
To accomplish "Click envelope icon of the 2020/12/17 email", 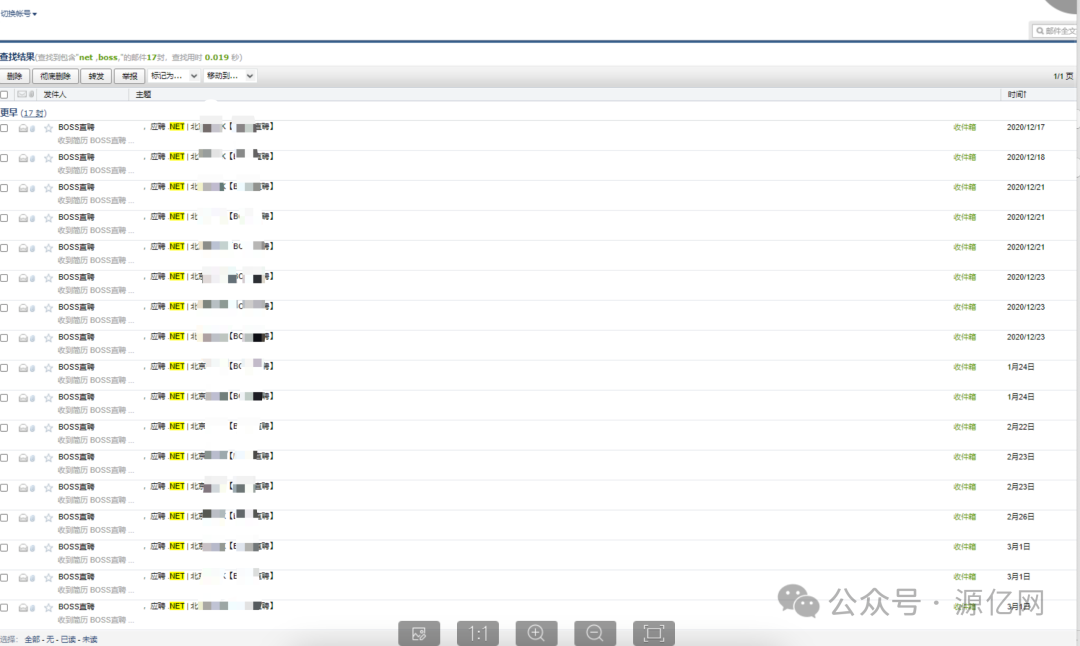I will coord(23,128).
